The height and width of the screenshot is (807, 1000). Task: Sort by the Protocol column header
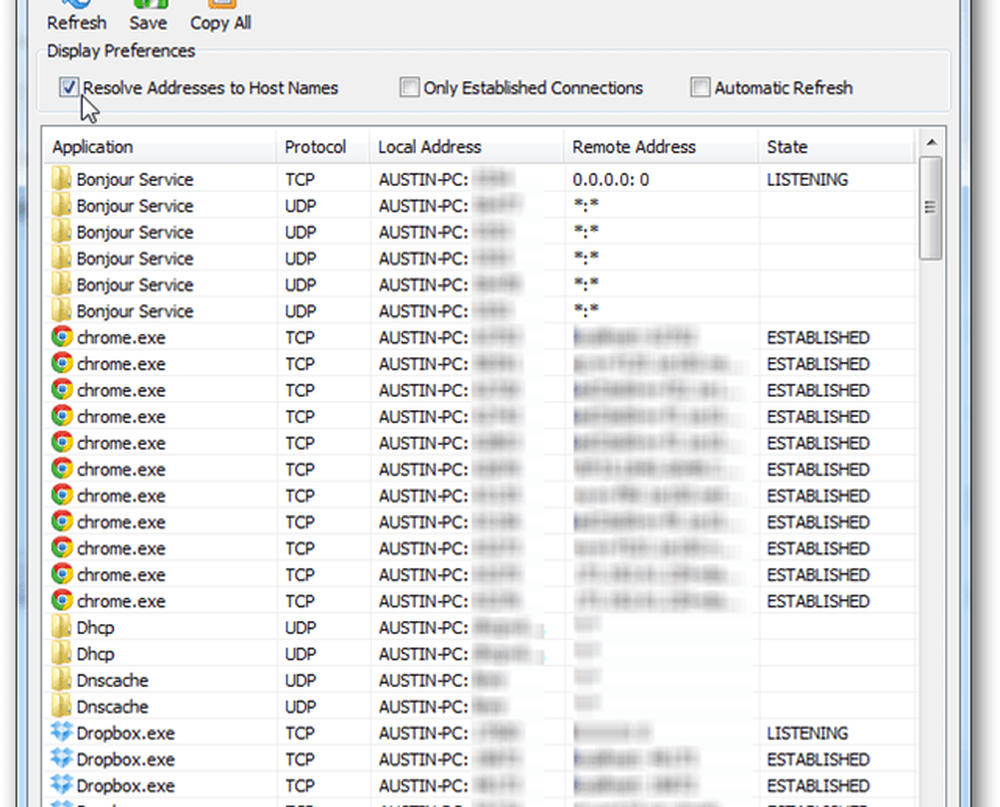coord(323,147)
